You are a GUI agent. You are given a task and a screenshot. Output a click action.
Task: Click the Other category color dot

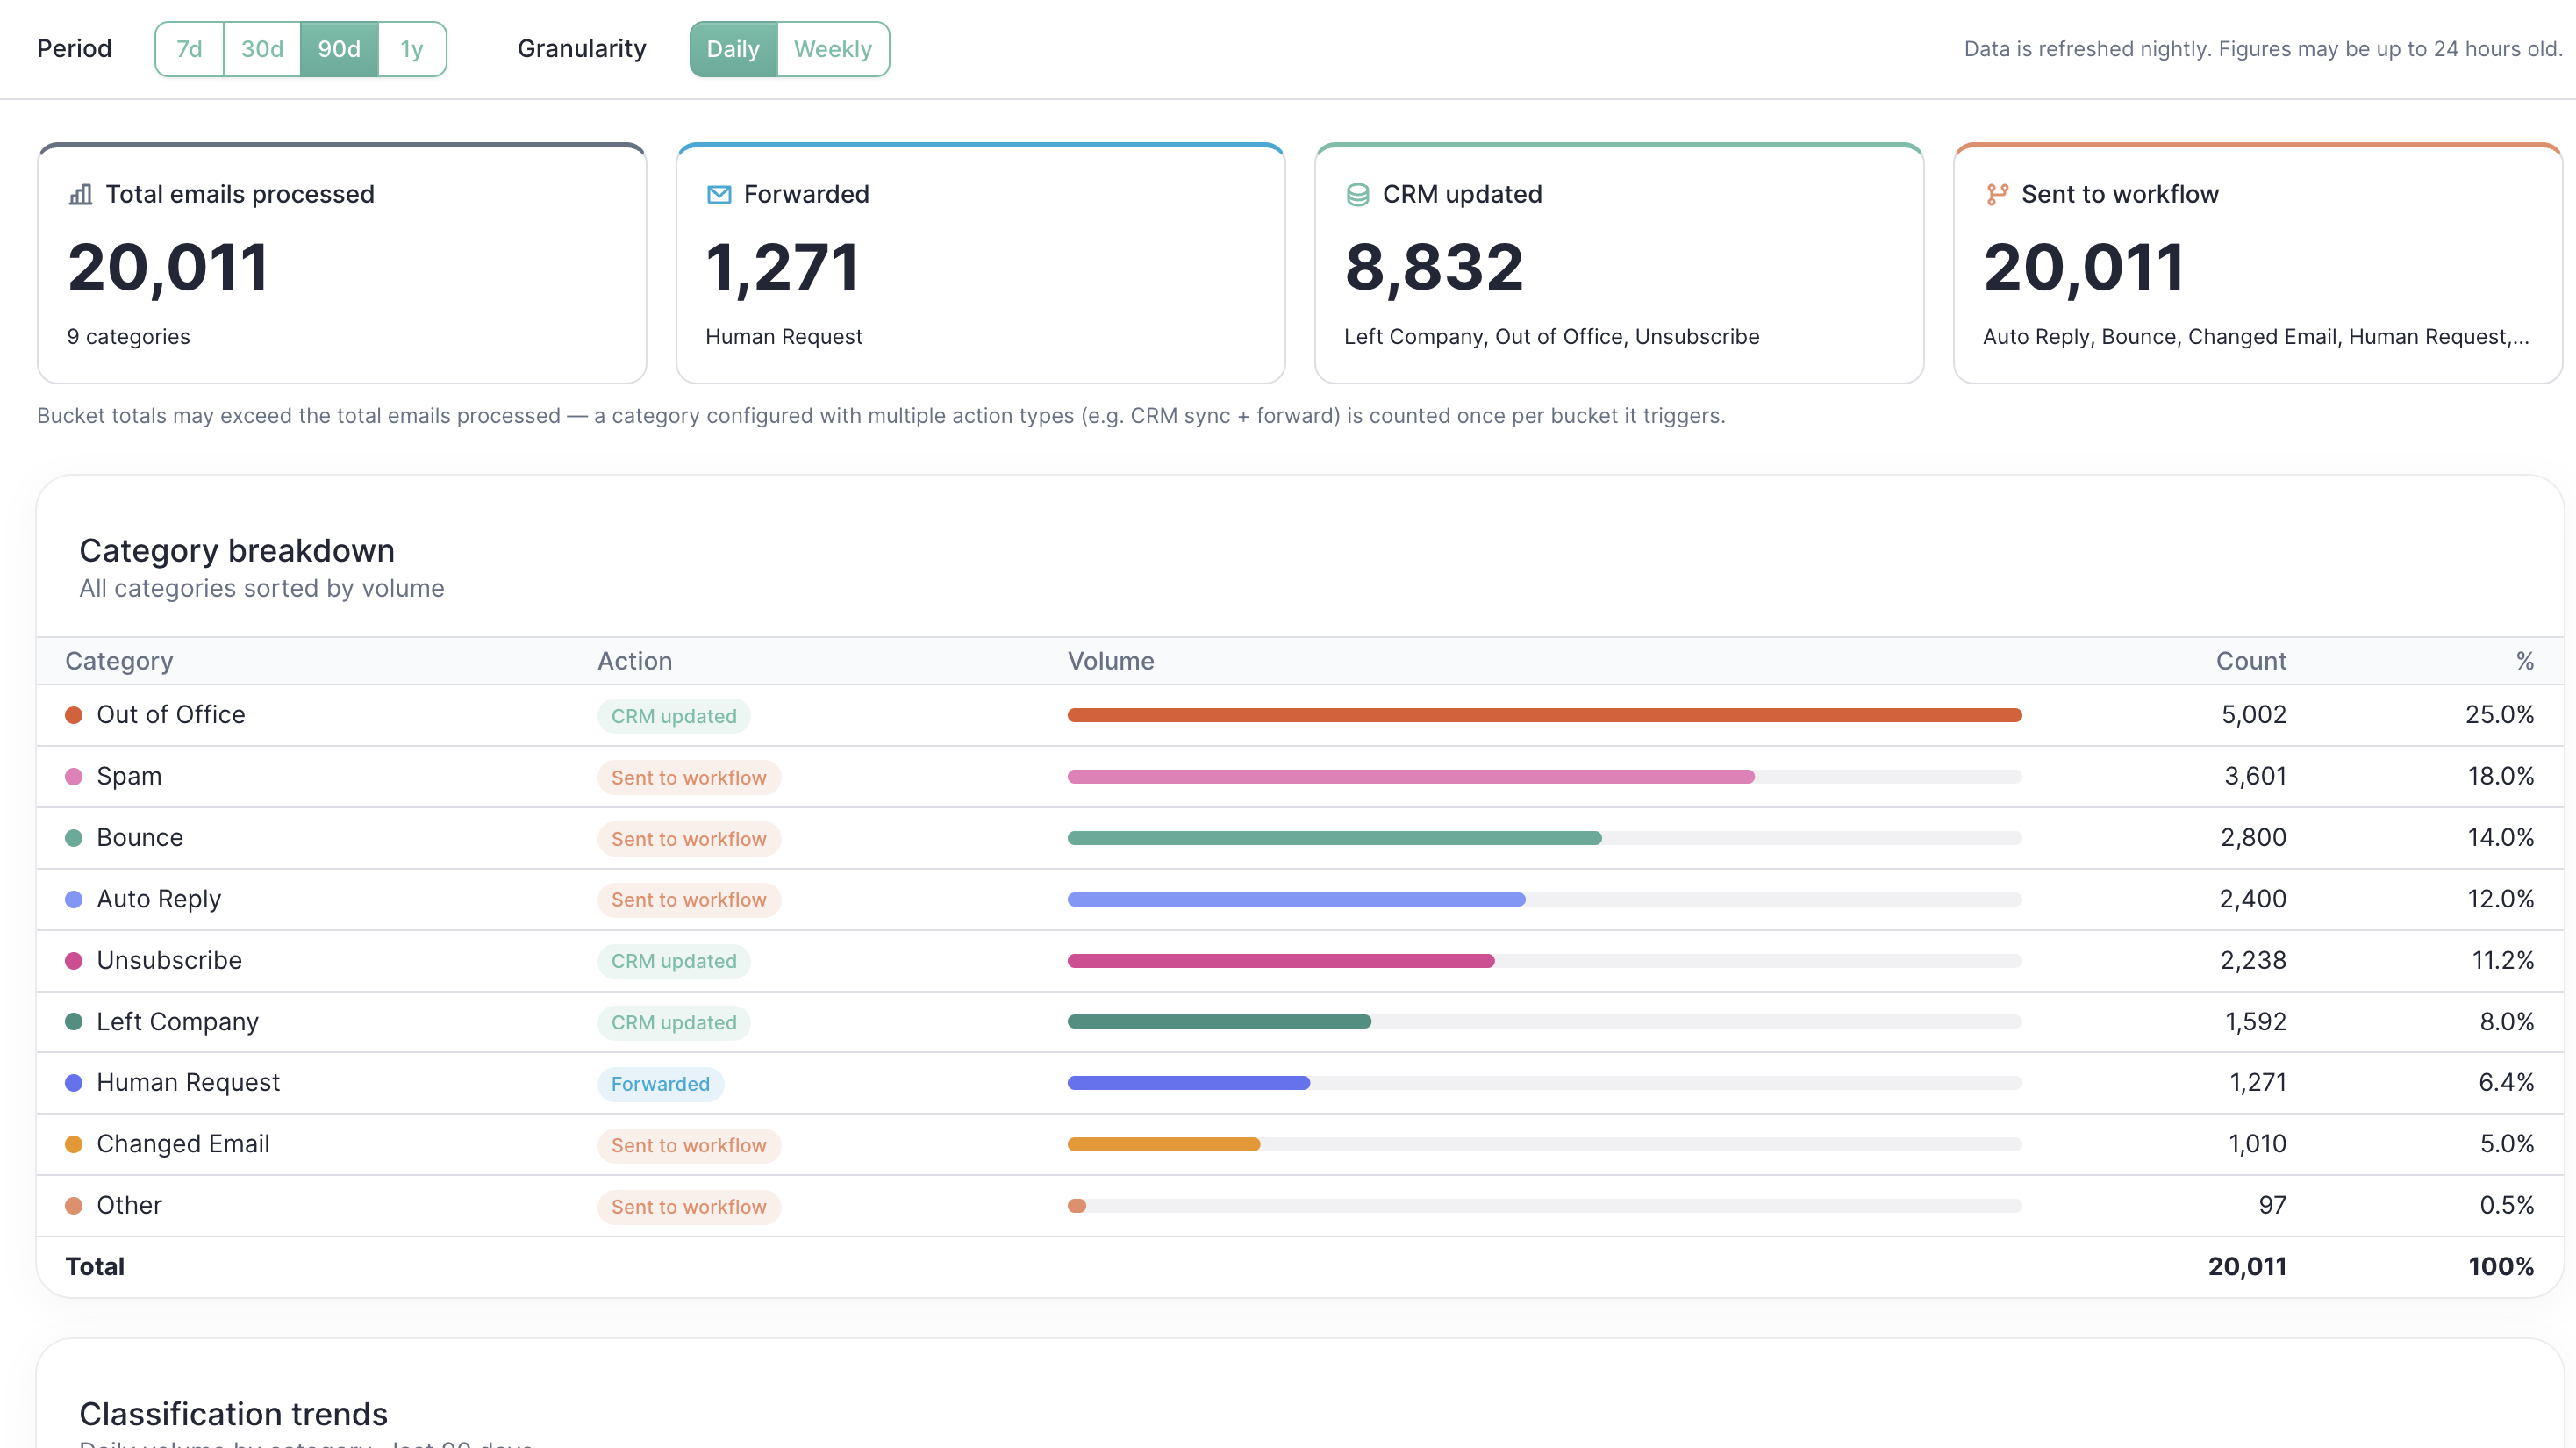coord(73,1206)
